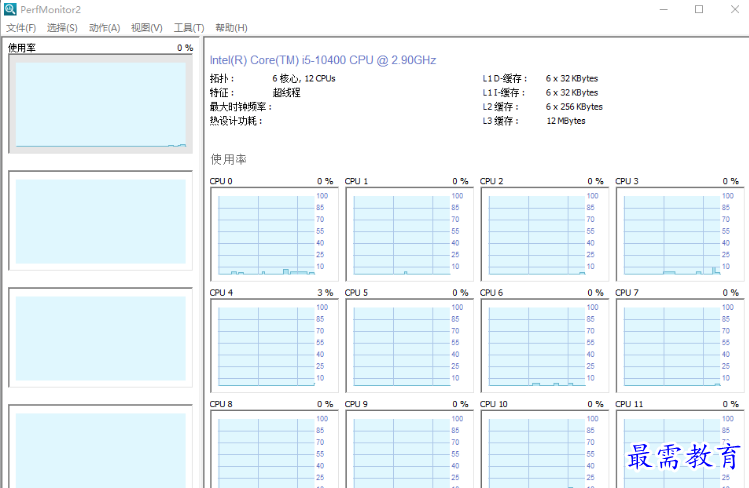The height and width of the screenshot is (488, 749).
Task: Click the Intel Core i5-10400 CPU title
Action: (323, 60)
